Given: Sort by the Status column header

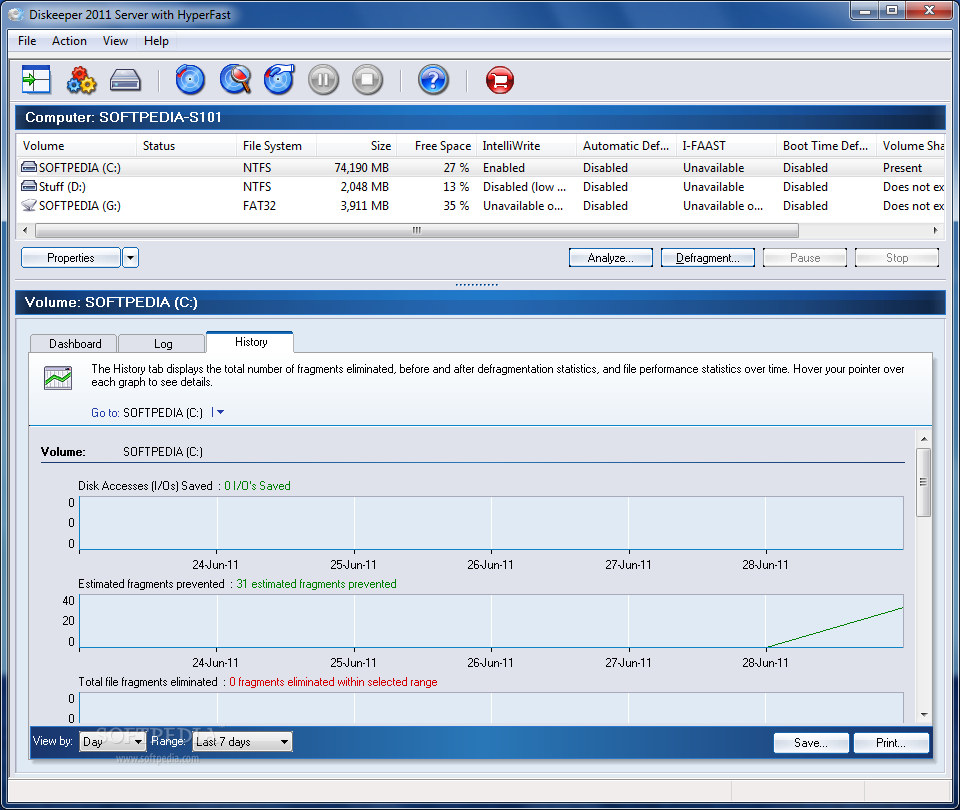Looking at the screenshot, I should tap(186, 146).
